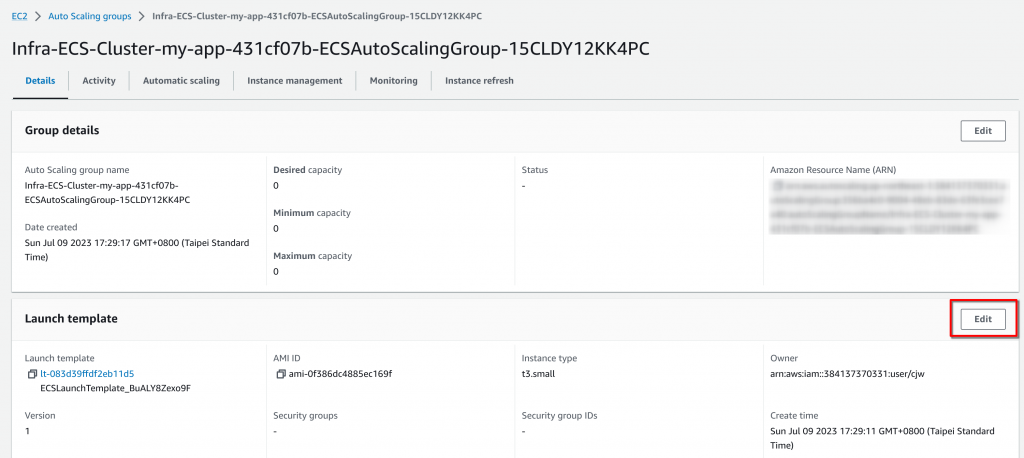Open launch template lt-083d39ffdf2eb11d5 link

87,374
